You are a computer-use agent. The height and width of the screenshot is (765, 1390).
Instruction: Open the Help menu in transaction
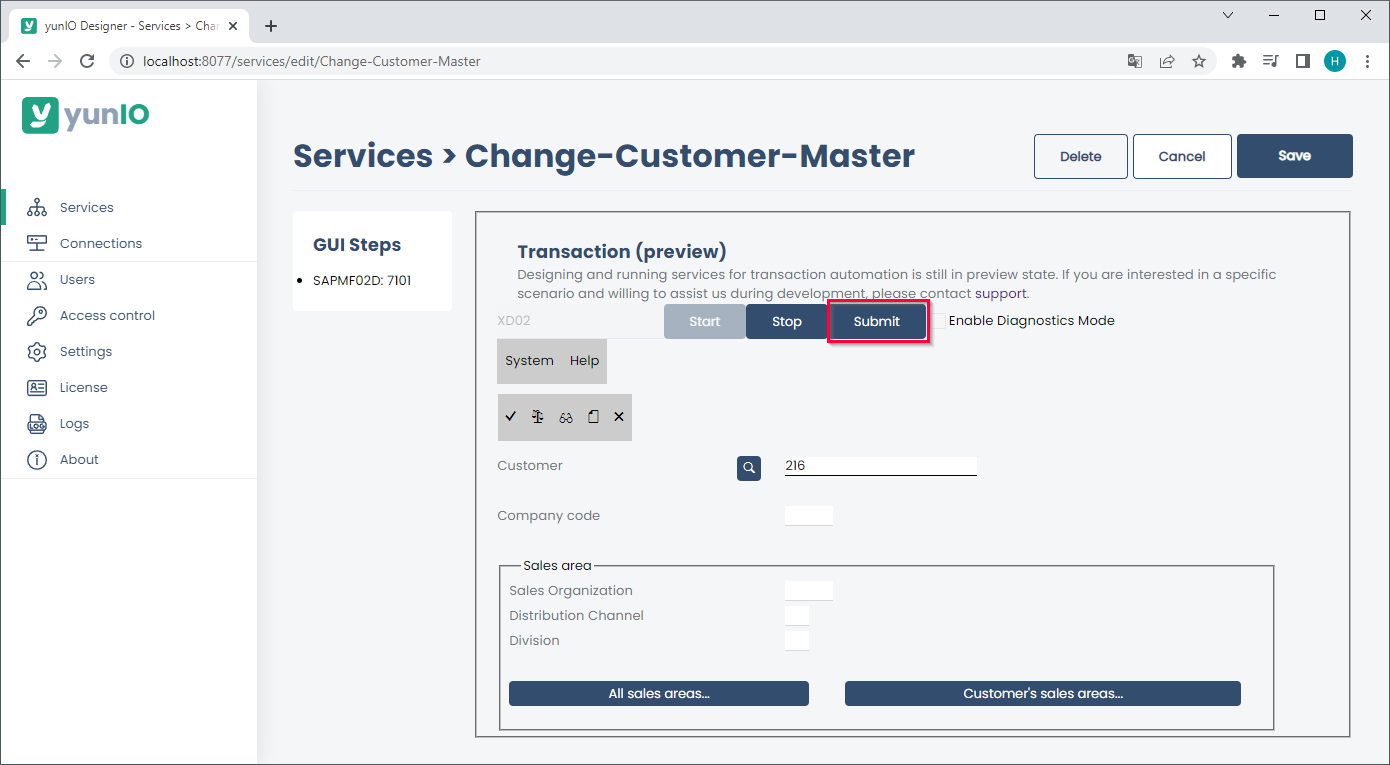click(x=585, y=361)
